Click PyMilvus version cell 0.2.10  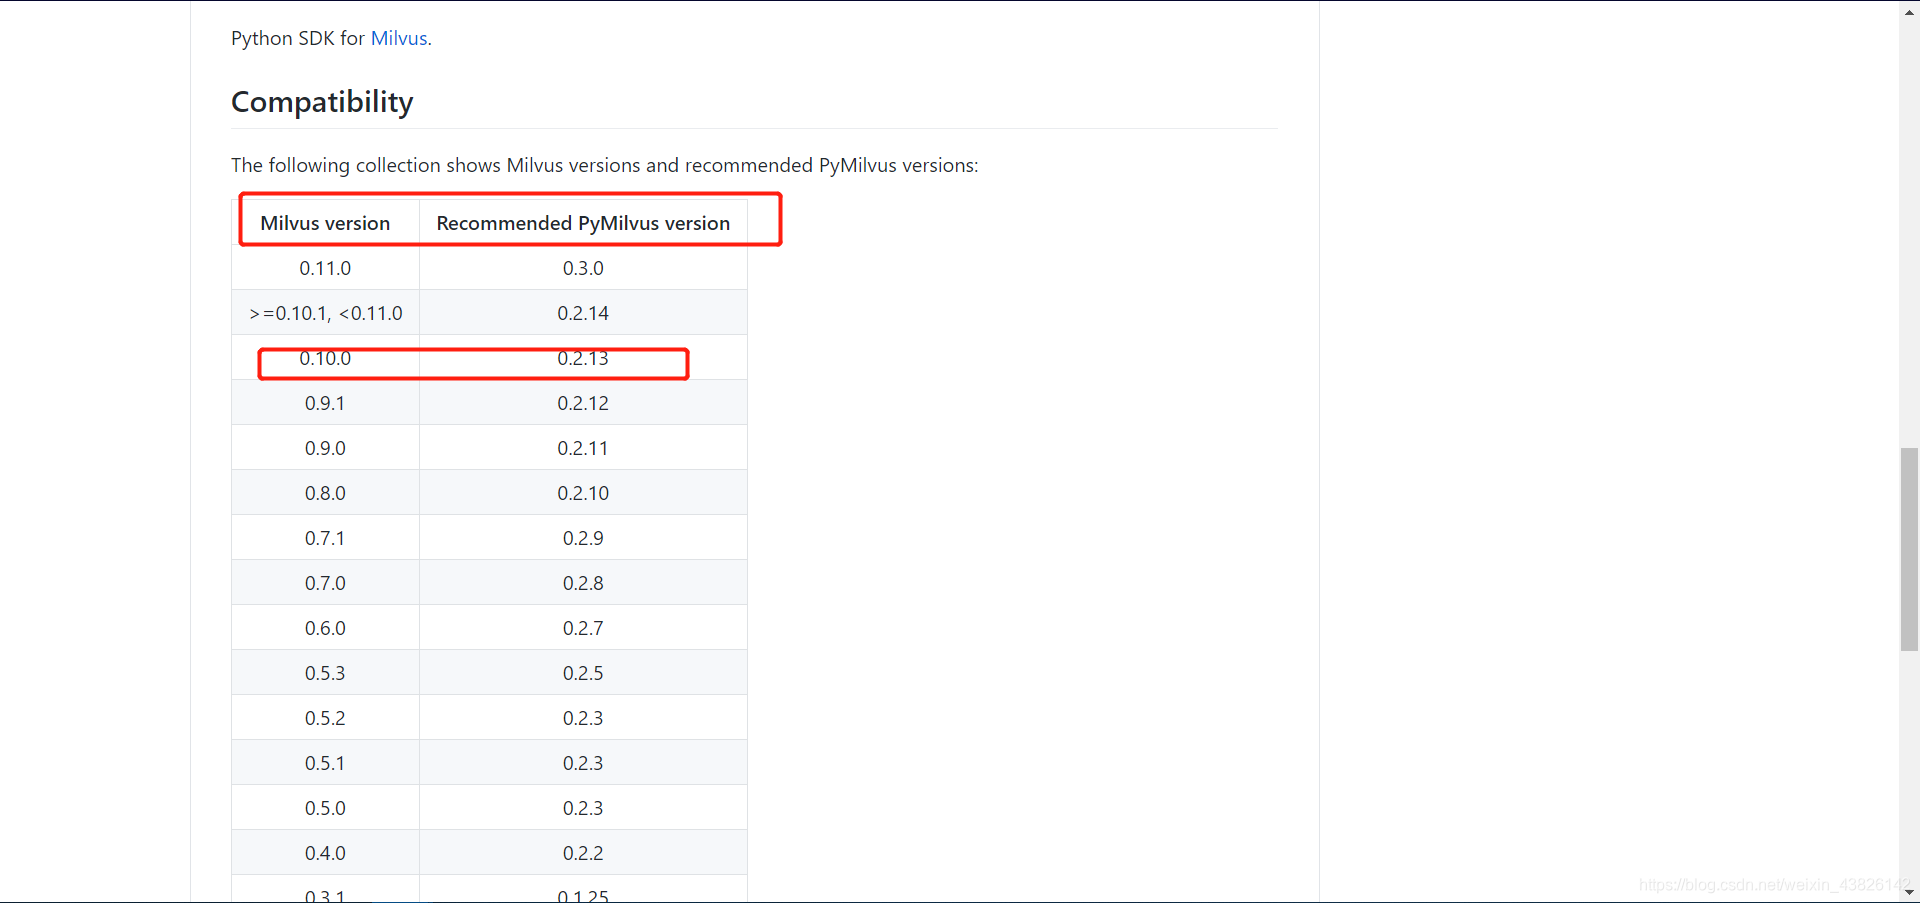pos(583,493)
